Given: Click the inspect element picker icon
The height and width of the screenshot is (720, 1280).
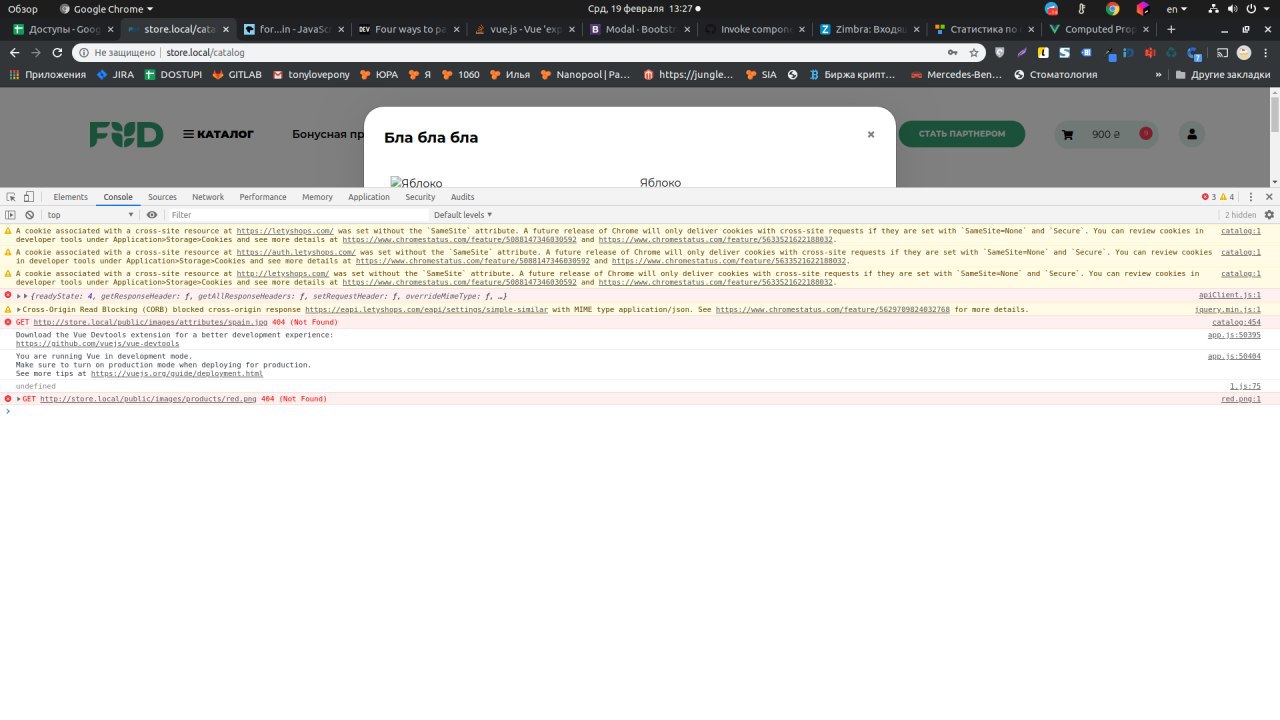Looking at the screenshot, I should (11, 197).
